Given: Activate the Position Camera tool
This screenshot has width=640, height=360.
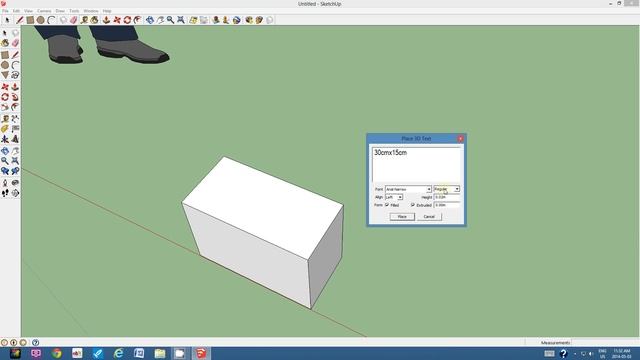Looking at the screenshot, I should tap(5, 182).
